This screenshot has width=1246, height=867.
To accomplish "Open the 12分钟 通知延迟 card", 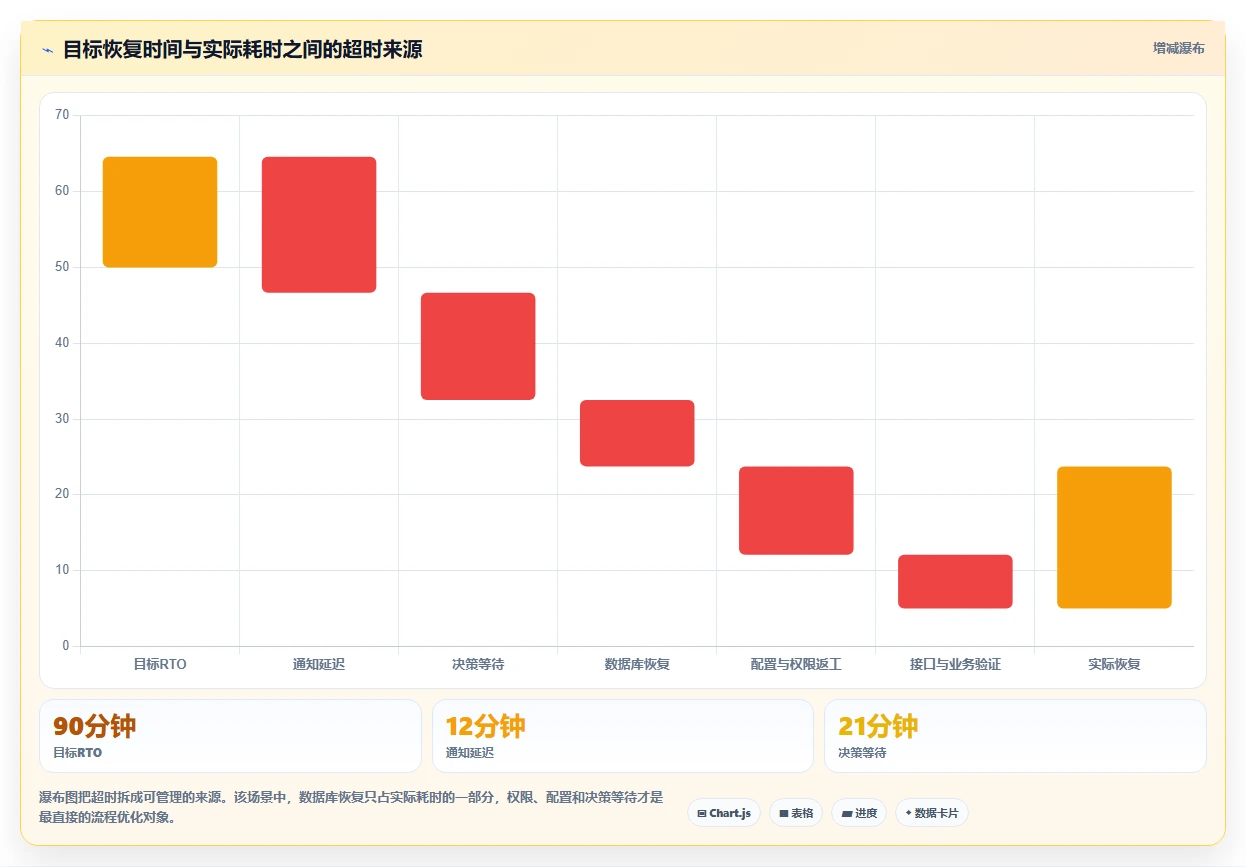I will pos(622,736).
